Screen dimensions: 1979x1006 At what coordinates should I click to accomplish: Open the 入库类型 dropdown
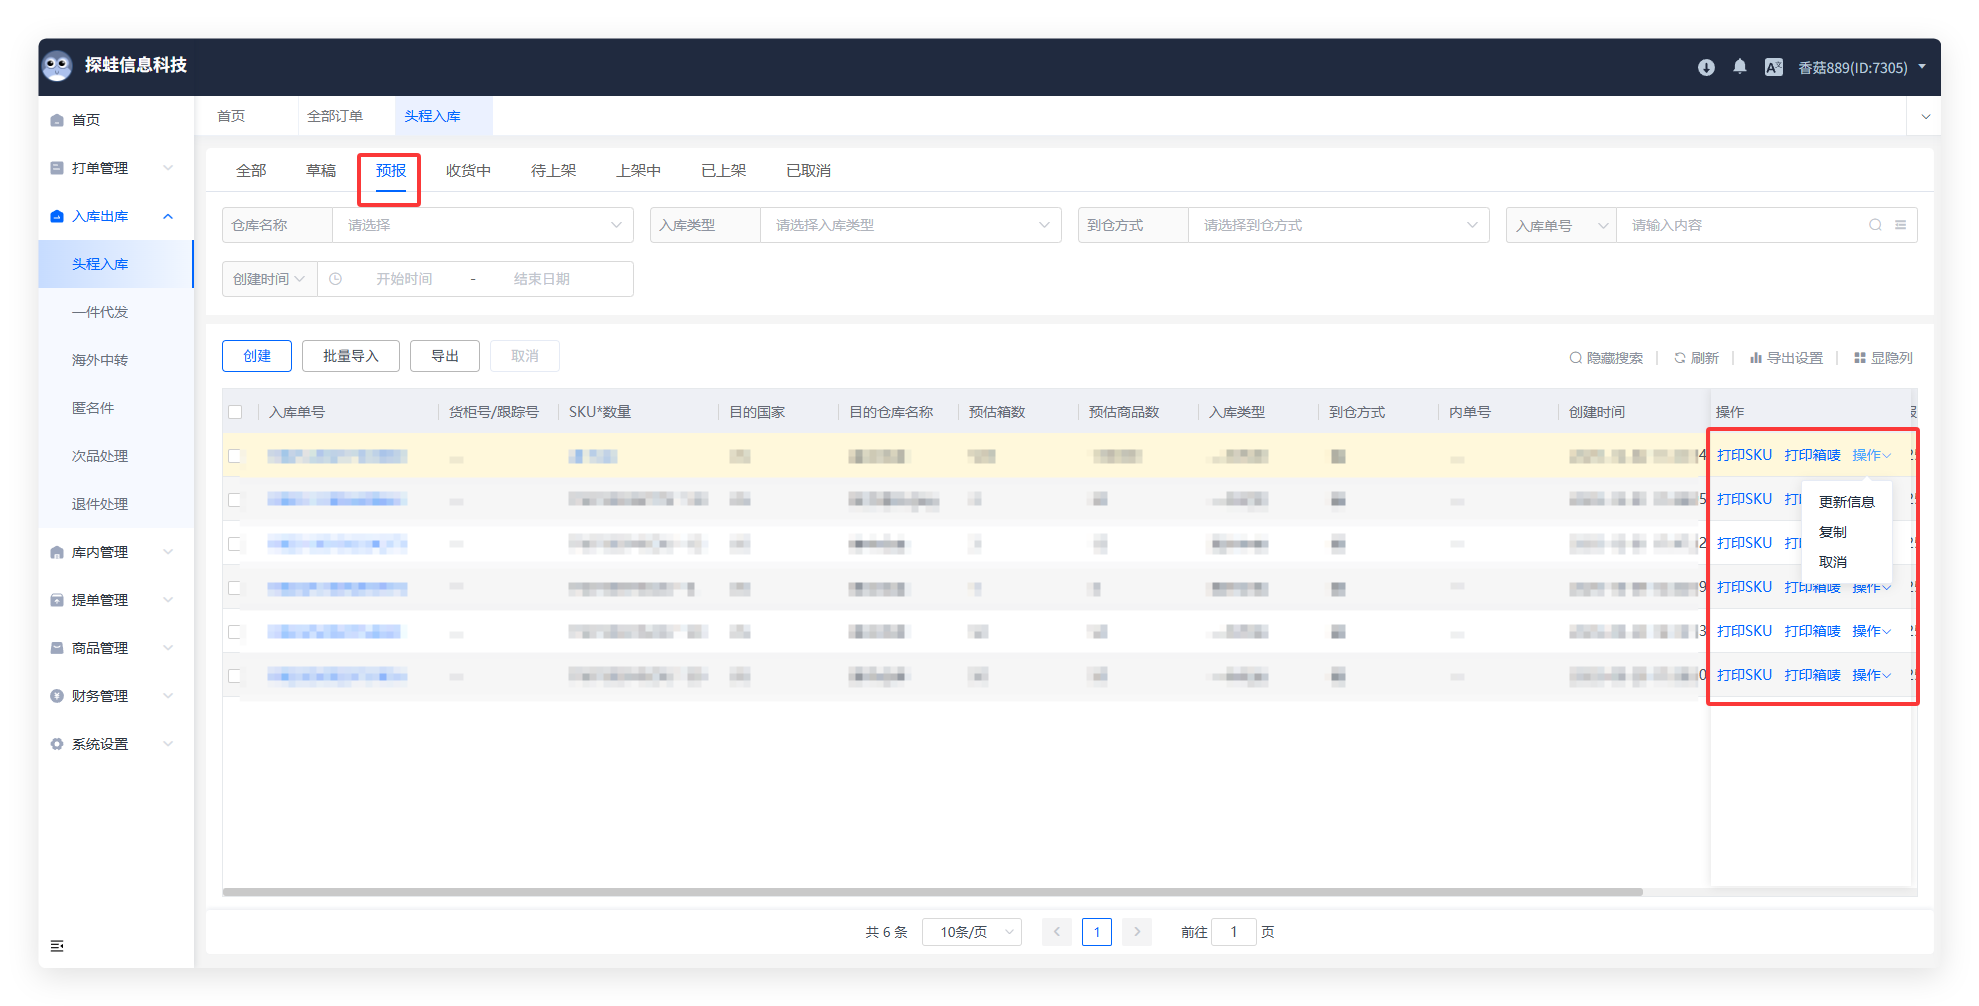[910, 225]
